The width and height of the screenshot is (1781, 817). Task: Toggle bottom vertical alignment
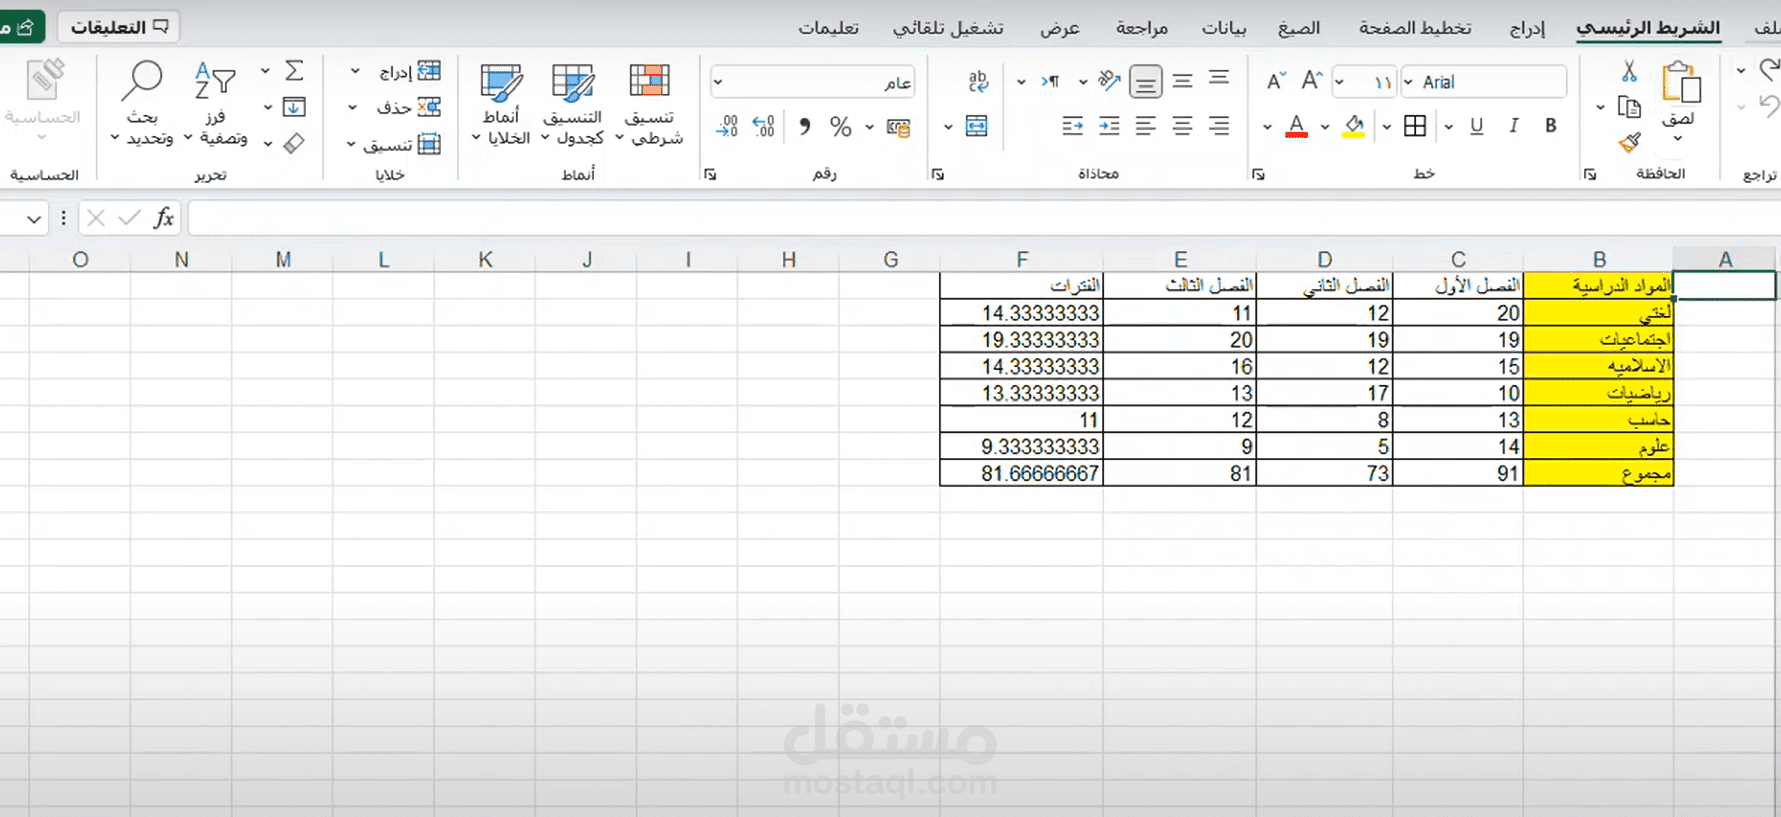click(x=1146, y=82)
